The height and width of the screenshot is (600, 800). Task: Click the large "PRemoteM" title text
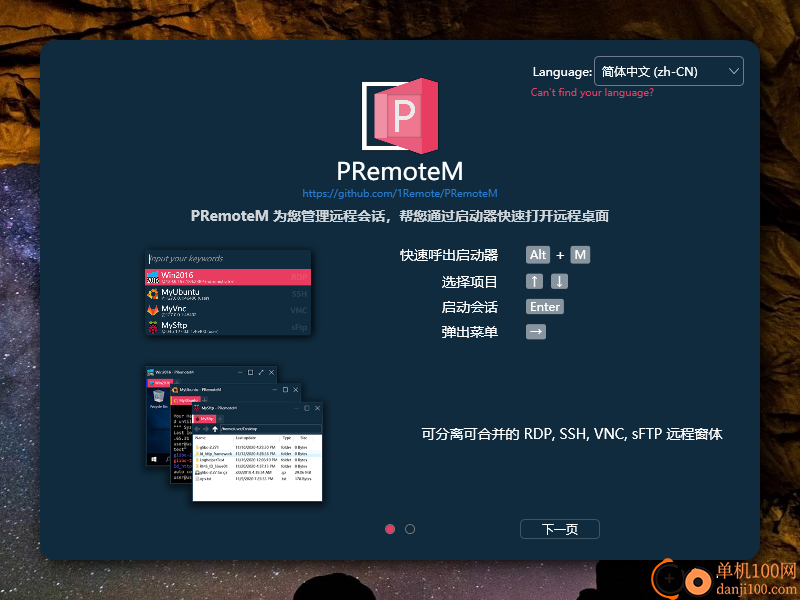coord(400,171)
